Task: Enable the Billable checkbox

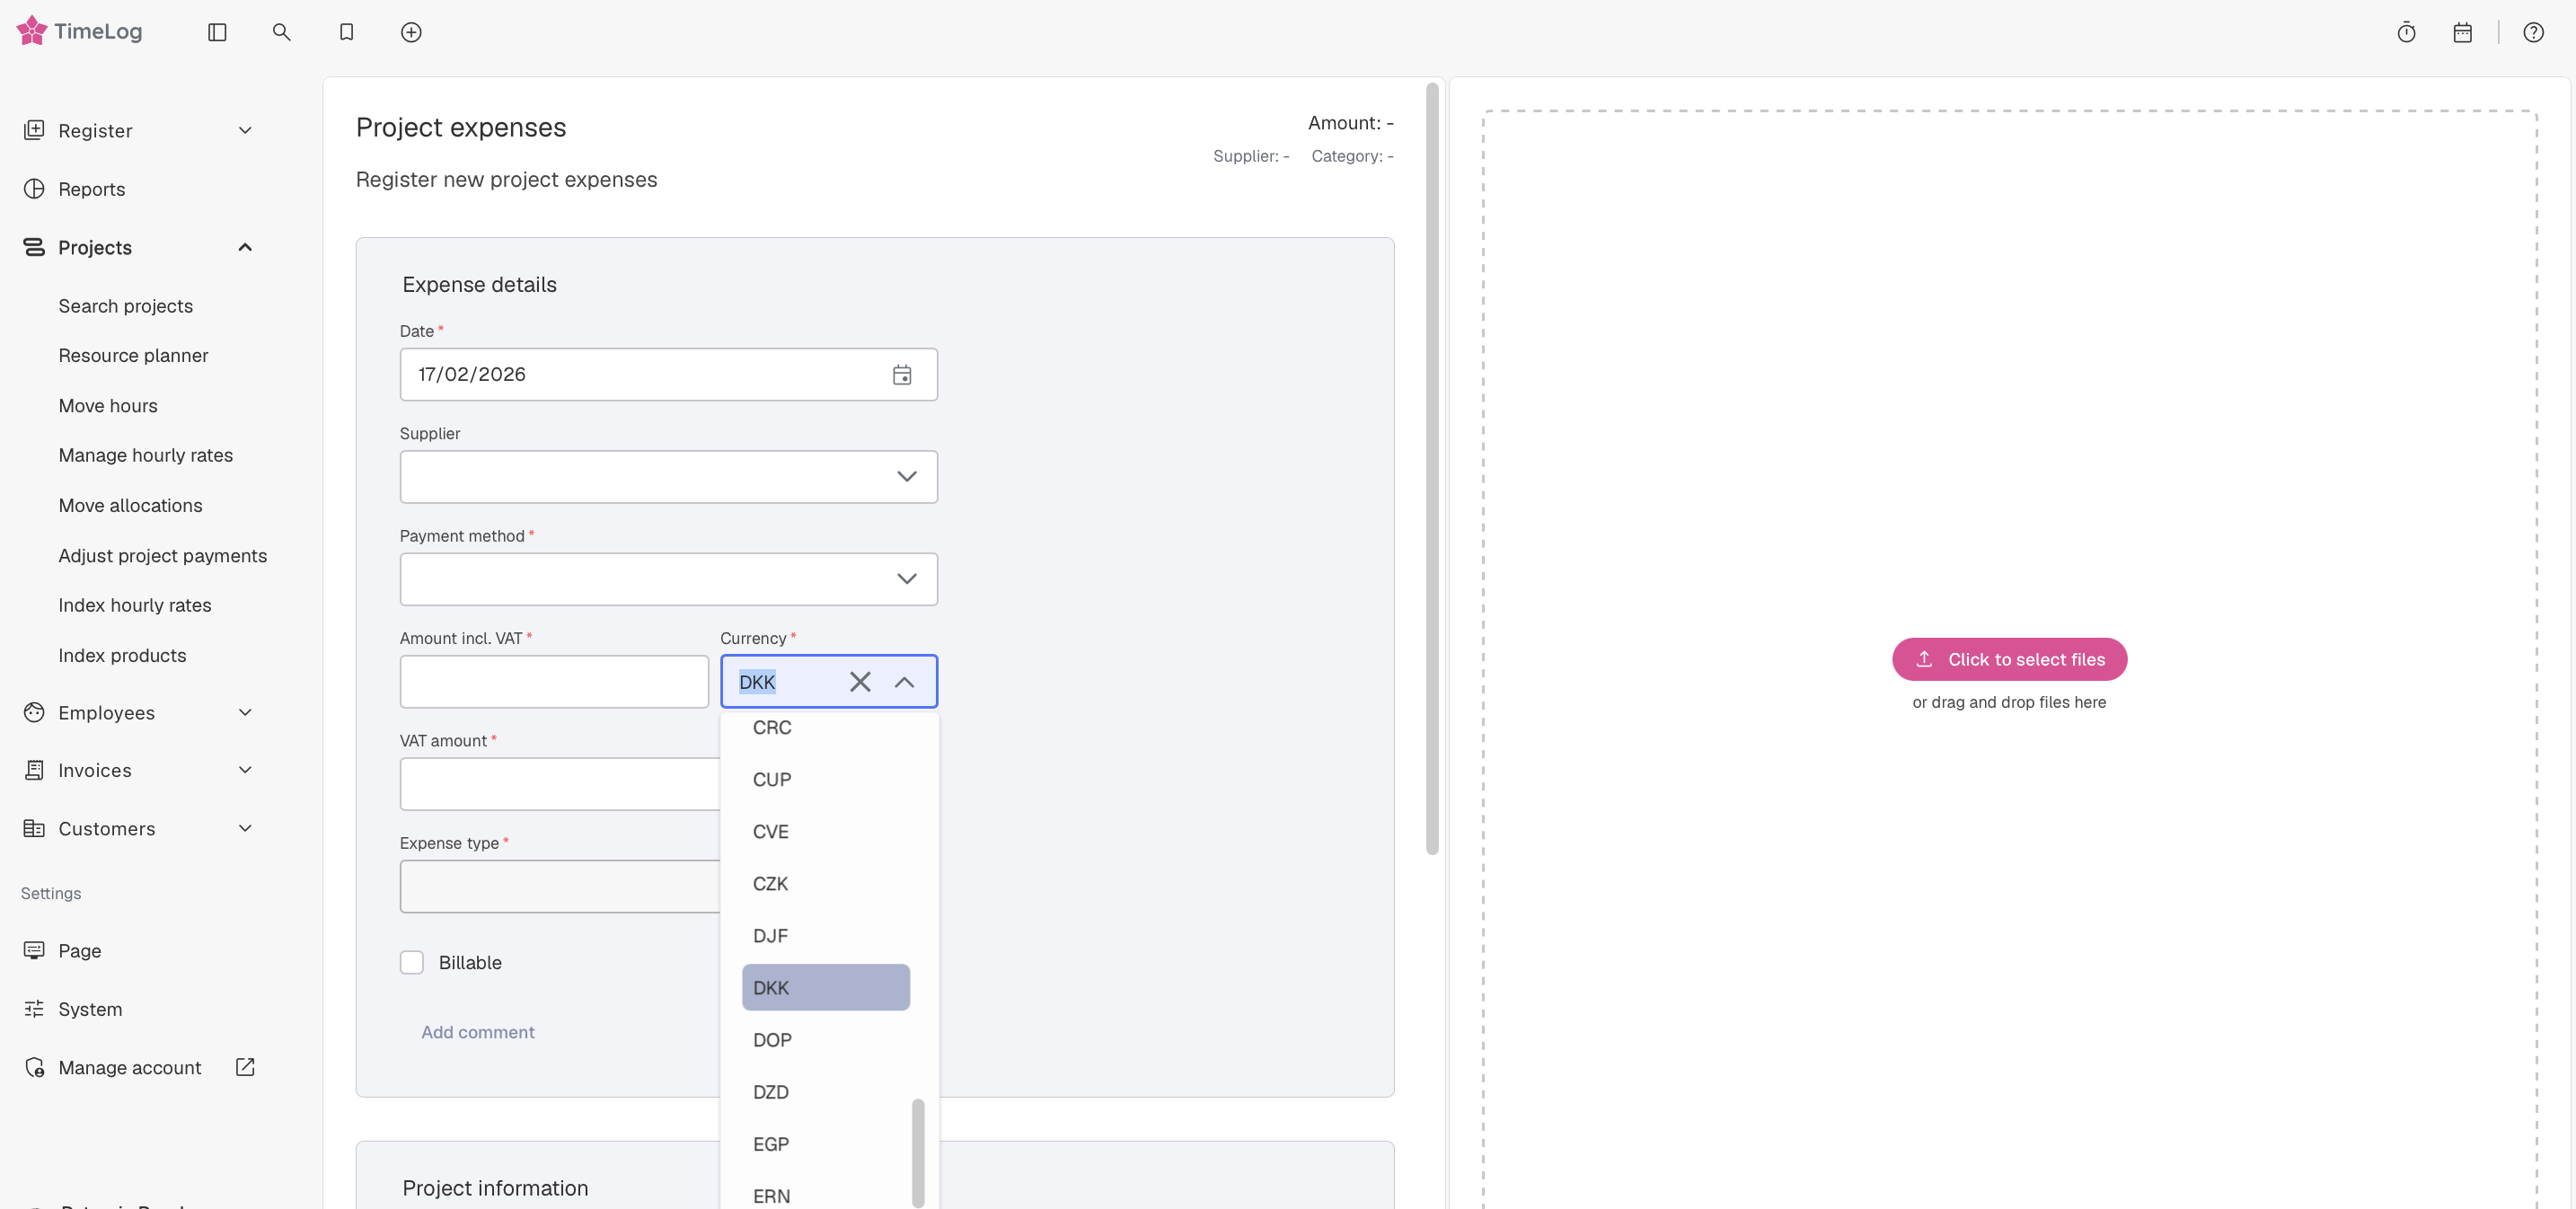Action: 412,962
